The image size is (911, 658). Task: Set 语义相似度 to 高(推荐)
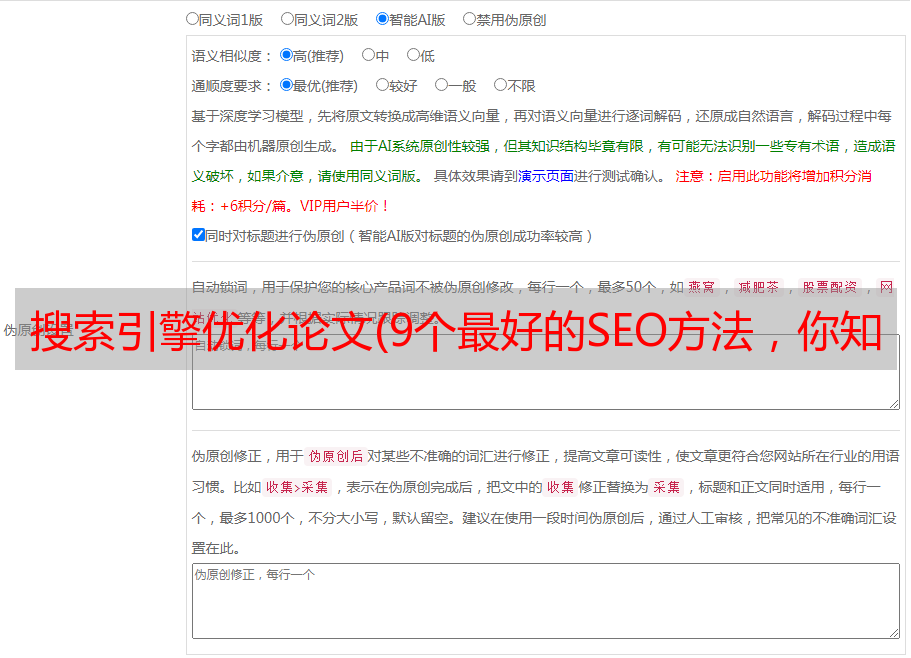[286, 55]
